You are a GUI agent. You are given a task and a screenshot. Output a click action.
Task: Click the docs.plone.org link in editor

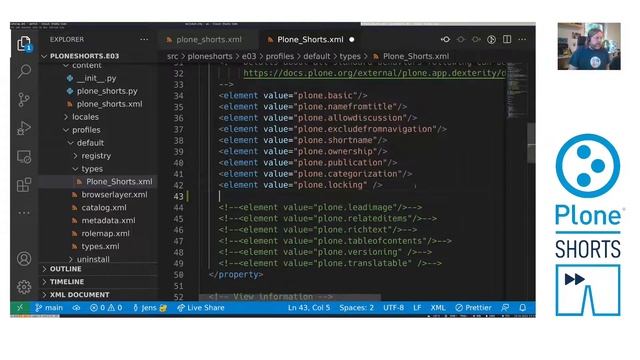pos(374,73)
